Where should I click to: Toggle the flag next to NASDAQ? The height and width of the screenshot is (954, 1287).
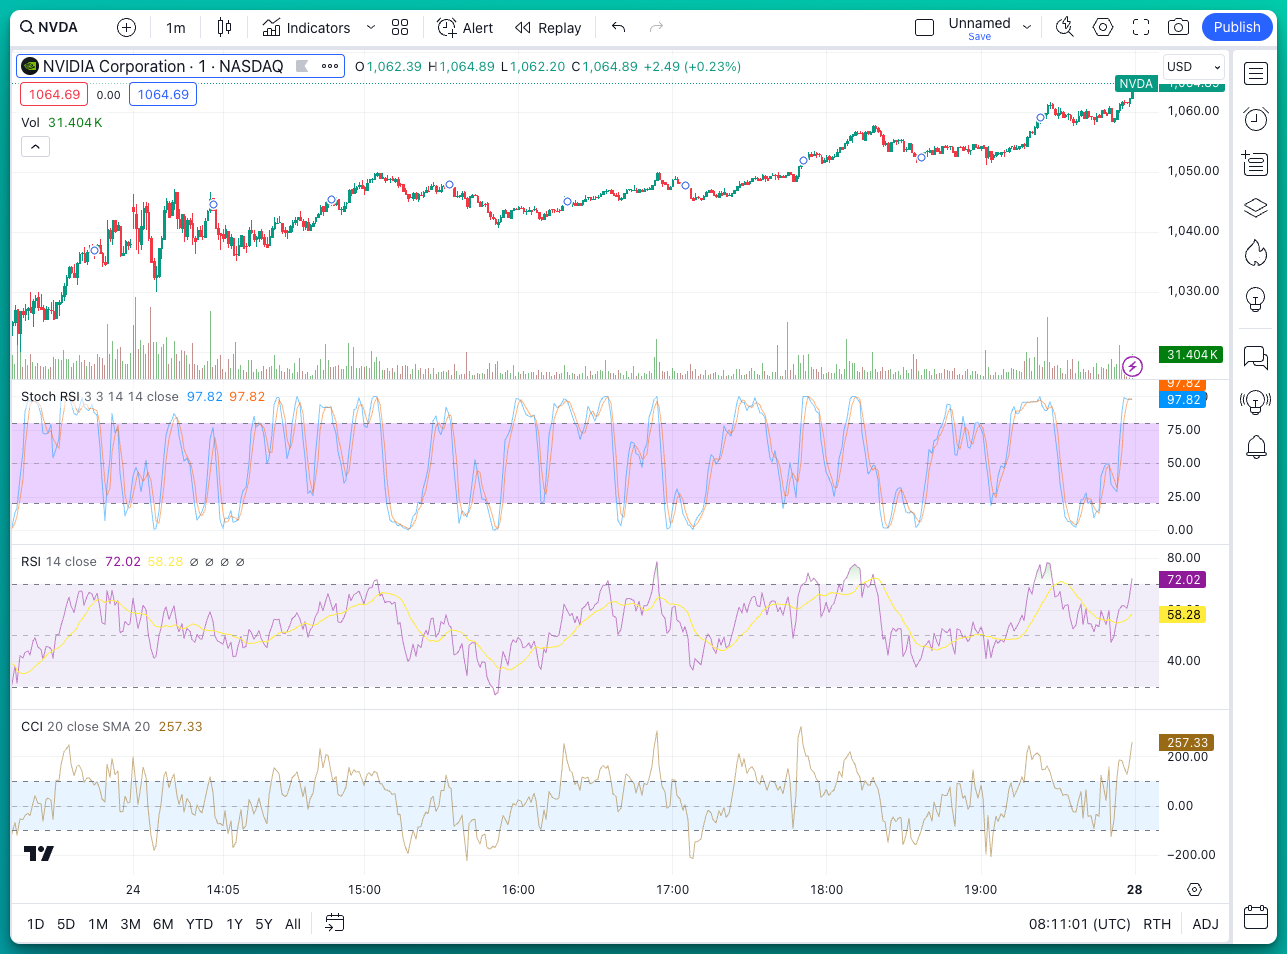302,66
